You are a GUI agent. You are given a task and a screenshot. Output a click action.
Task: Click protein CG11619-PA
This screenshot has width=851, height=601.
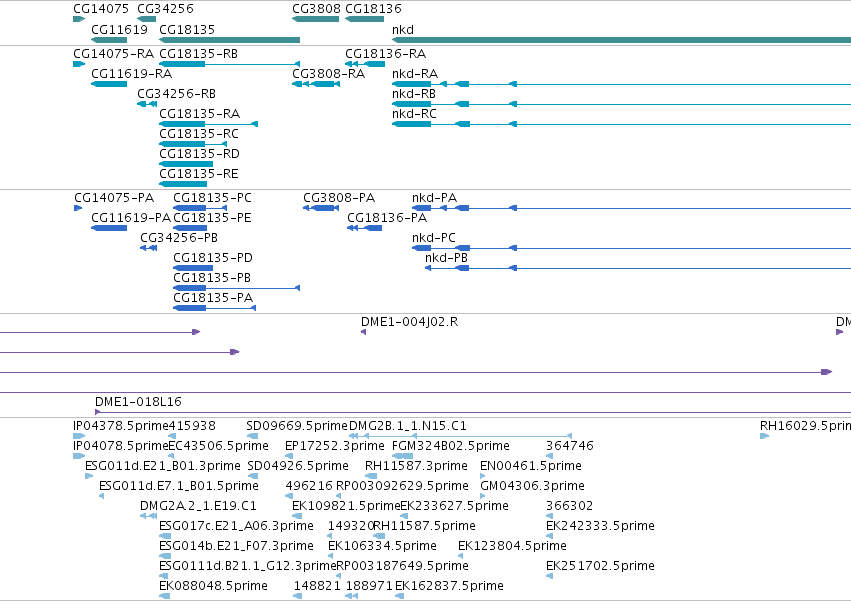tap(131, 218)
